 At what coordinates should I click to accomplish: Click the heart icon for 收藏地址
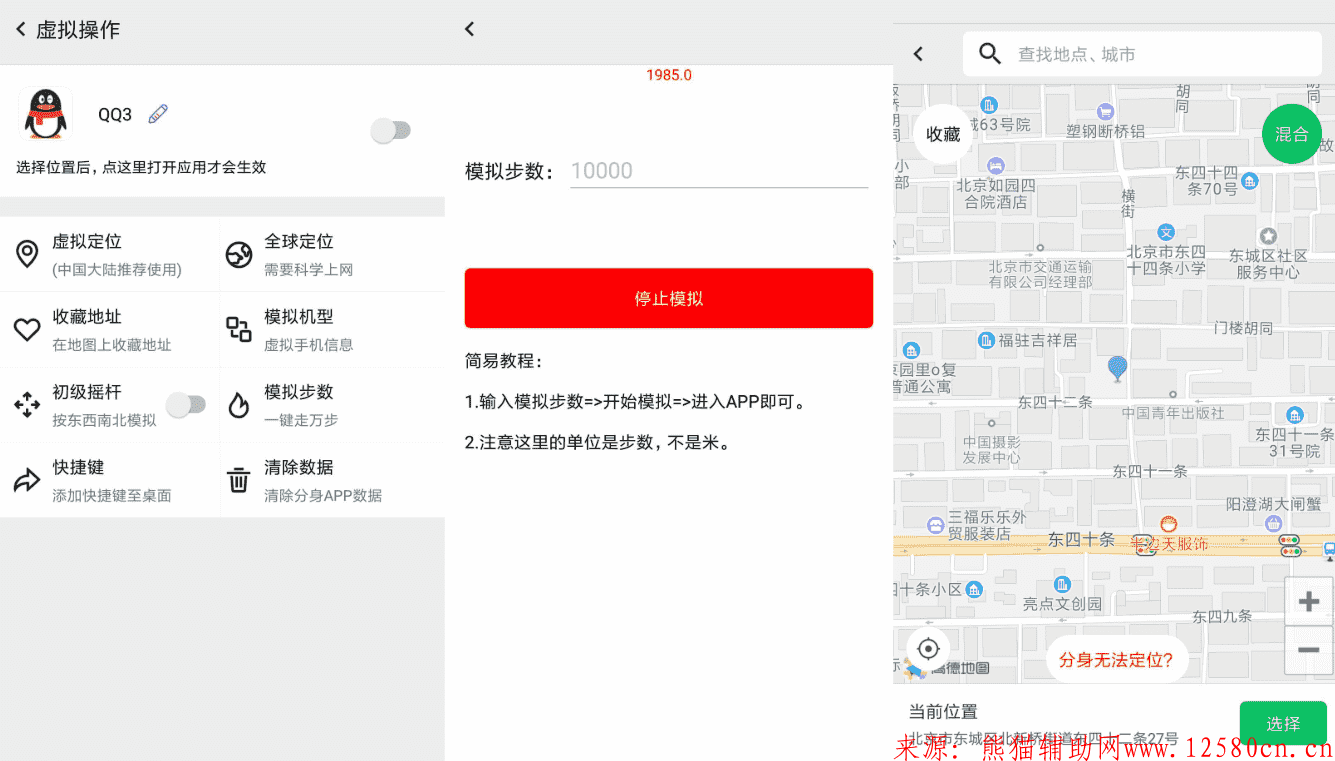click(x=27, y=330)
